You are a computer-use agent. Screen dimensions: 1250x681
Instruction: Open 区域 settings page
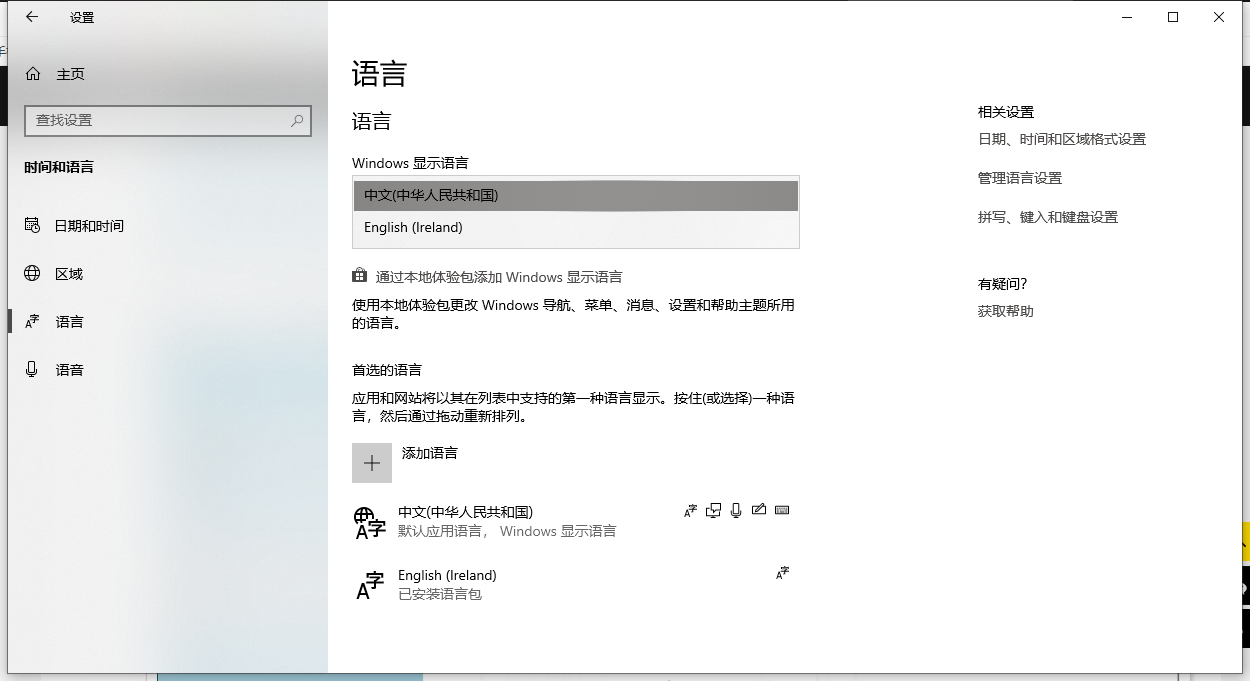pyautogui.click(x=168, y=274)
